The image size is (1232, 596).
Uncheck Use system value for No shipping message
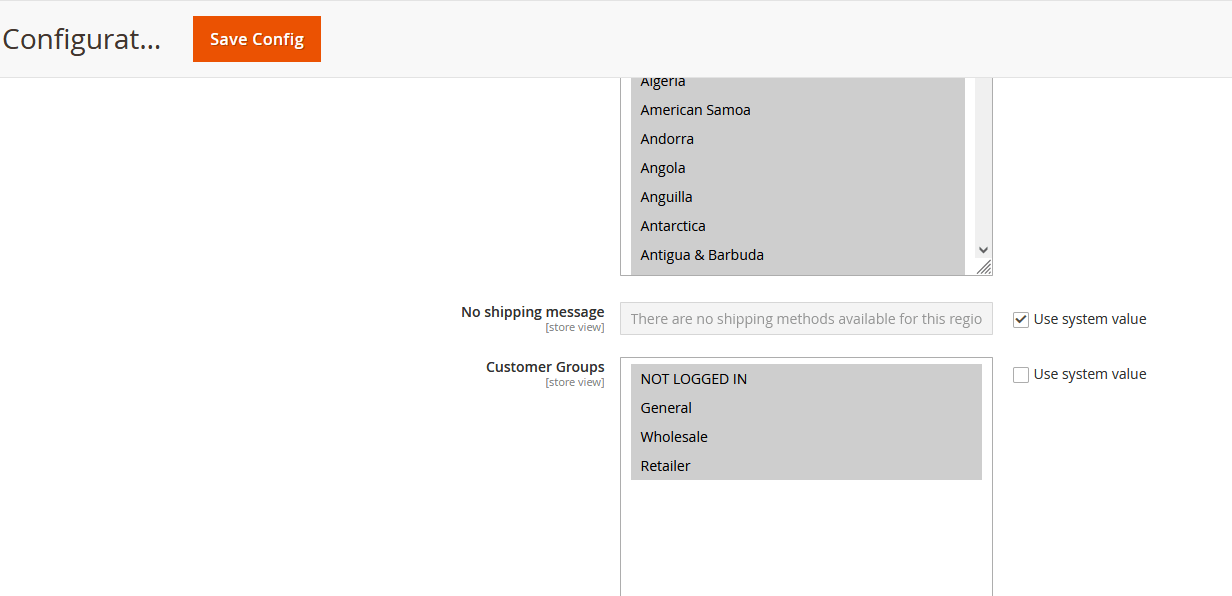click(x=1021, y=320)
